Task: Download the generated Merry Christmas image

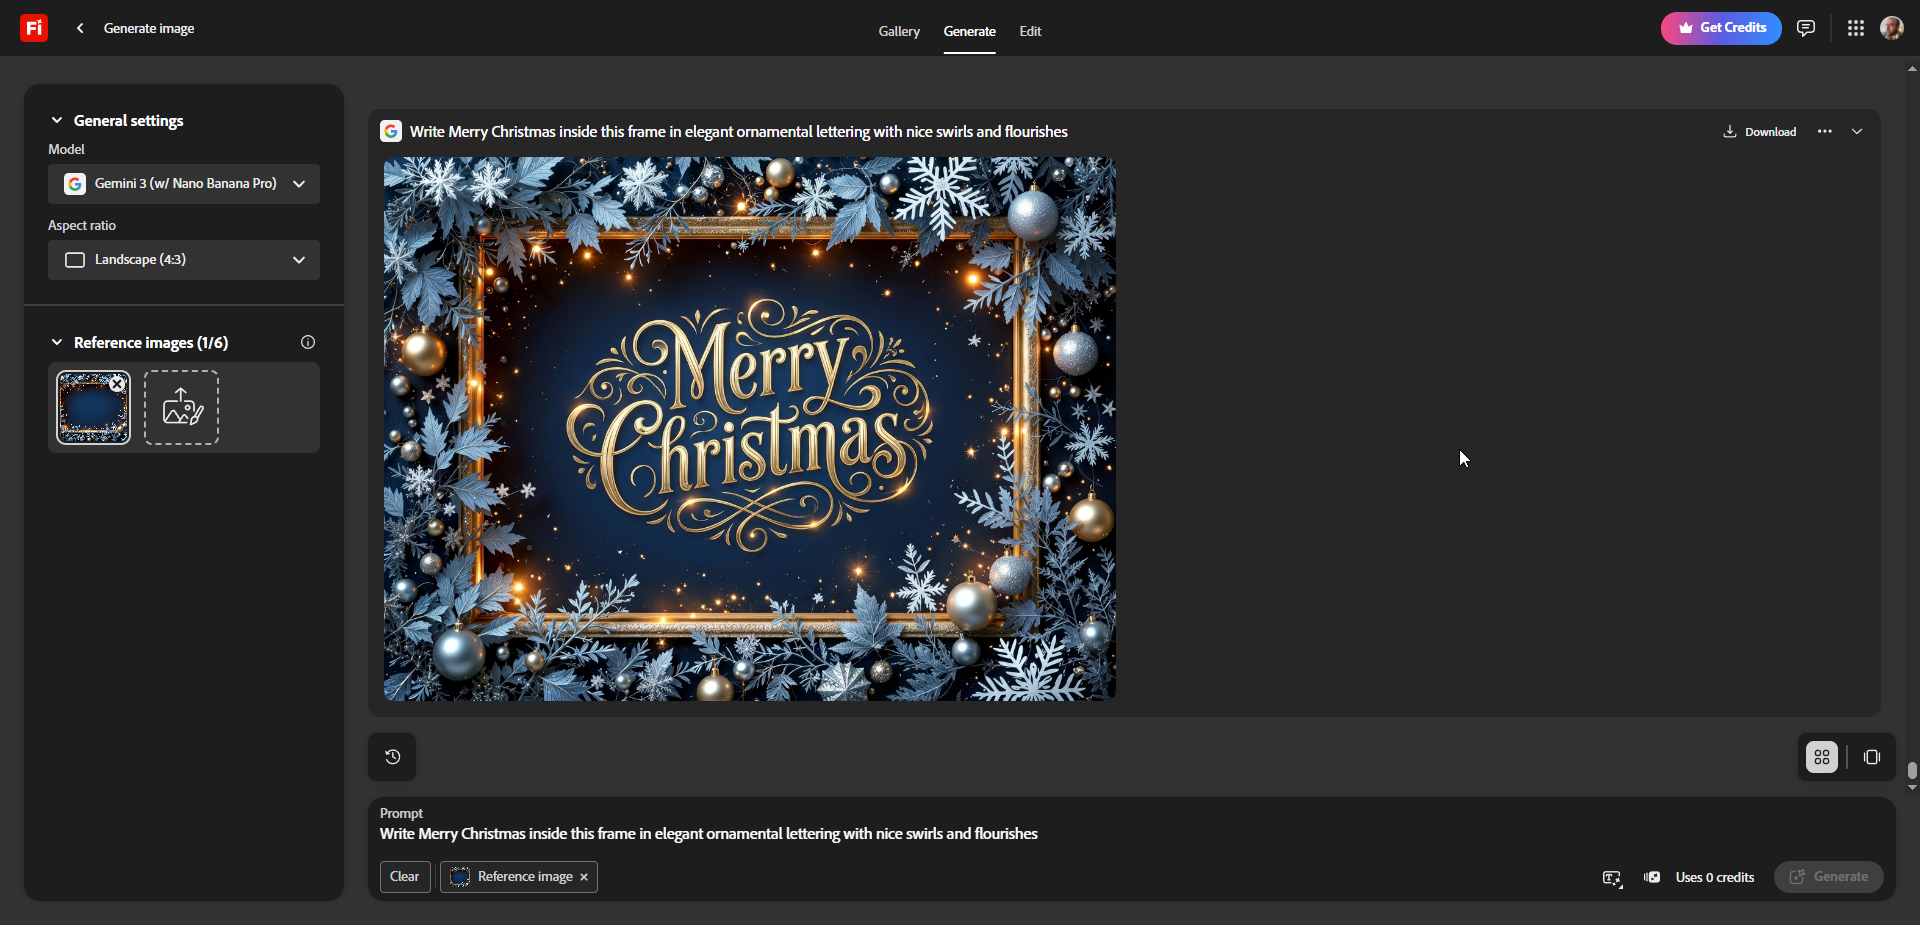Action: point(1759,132)
